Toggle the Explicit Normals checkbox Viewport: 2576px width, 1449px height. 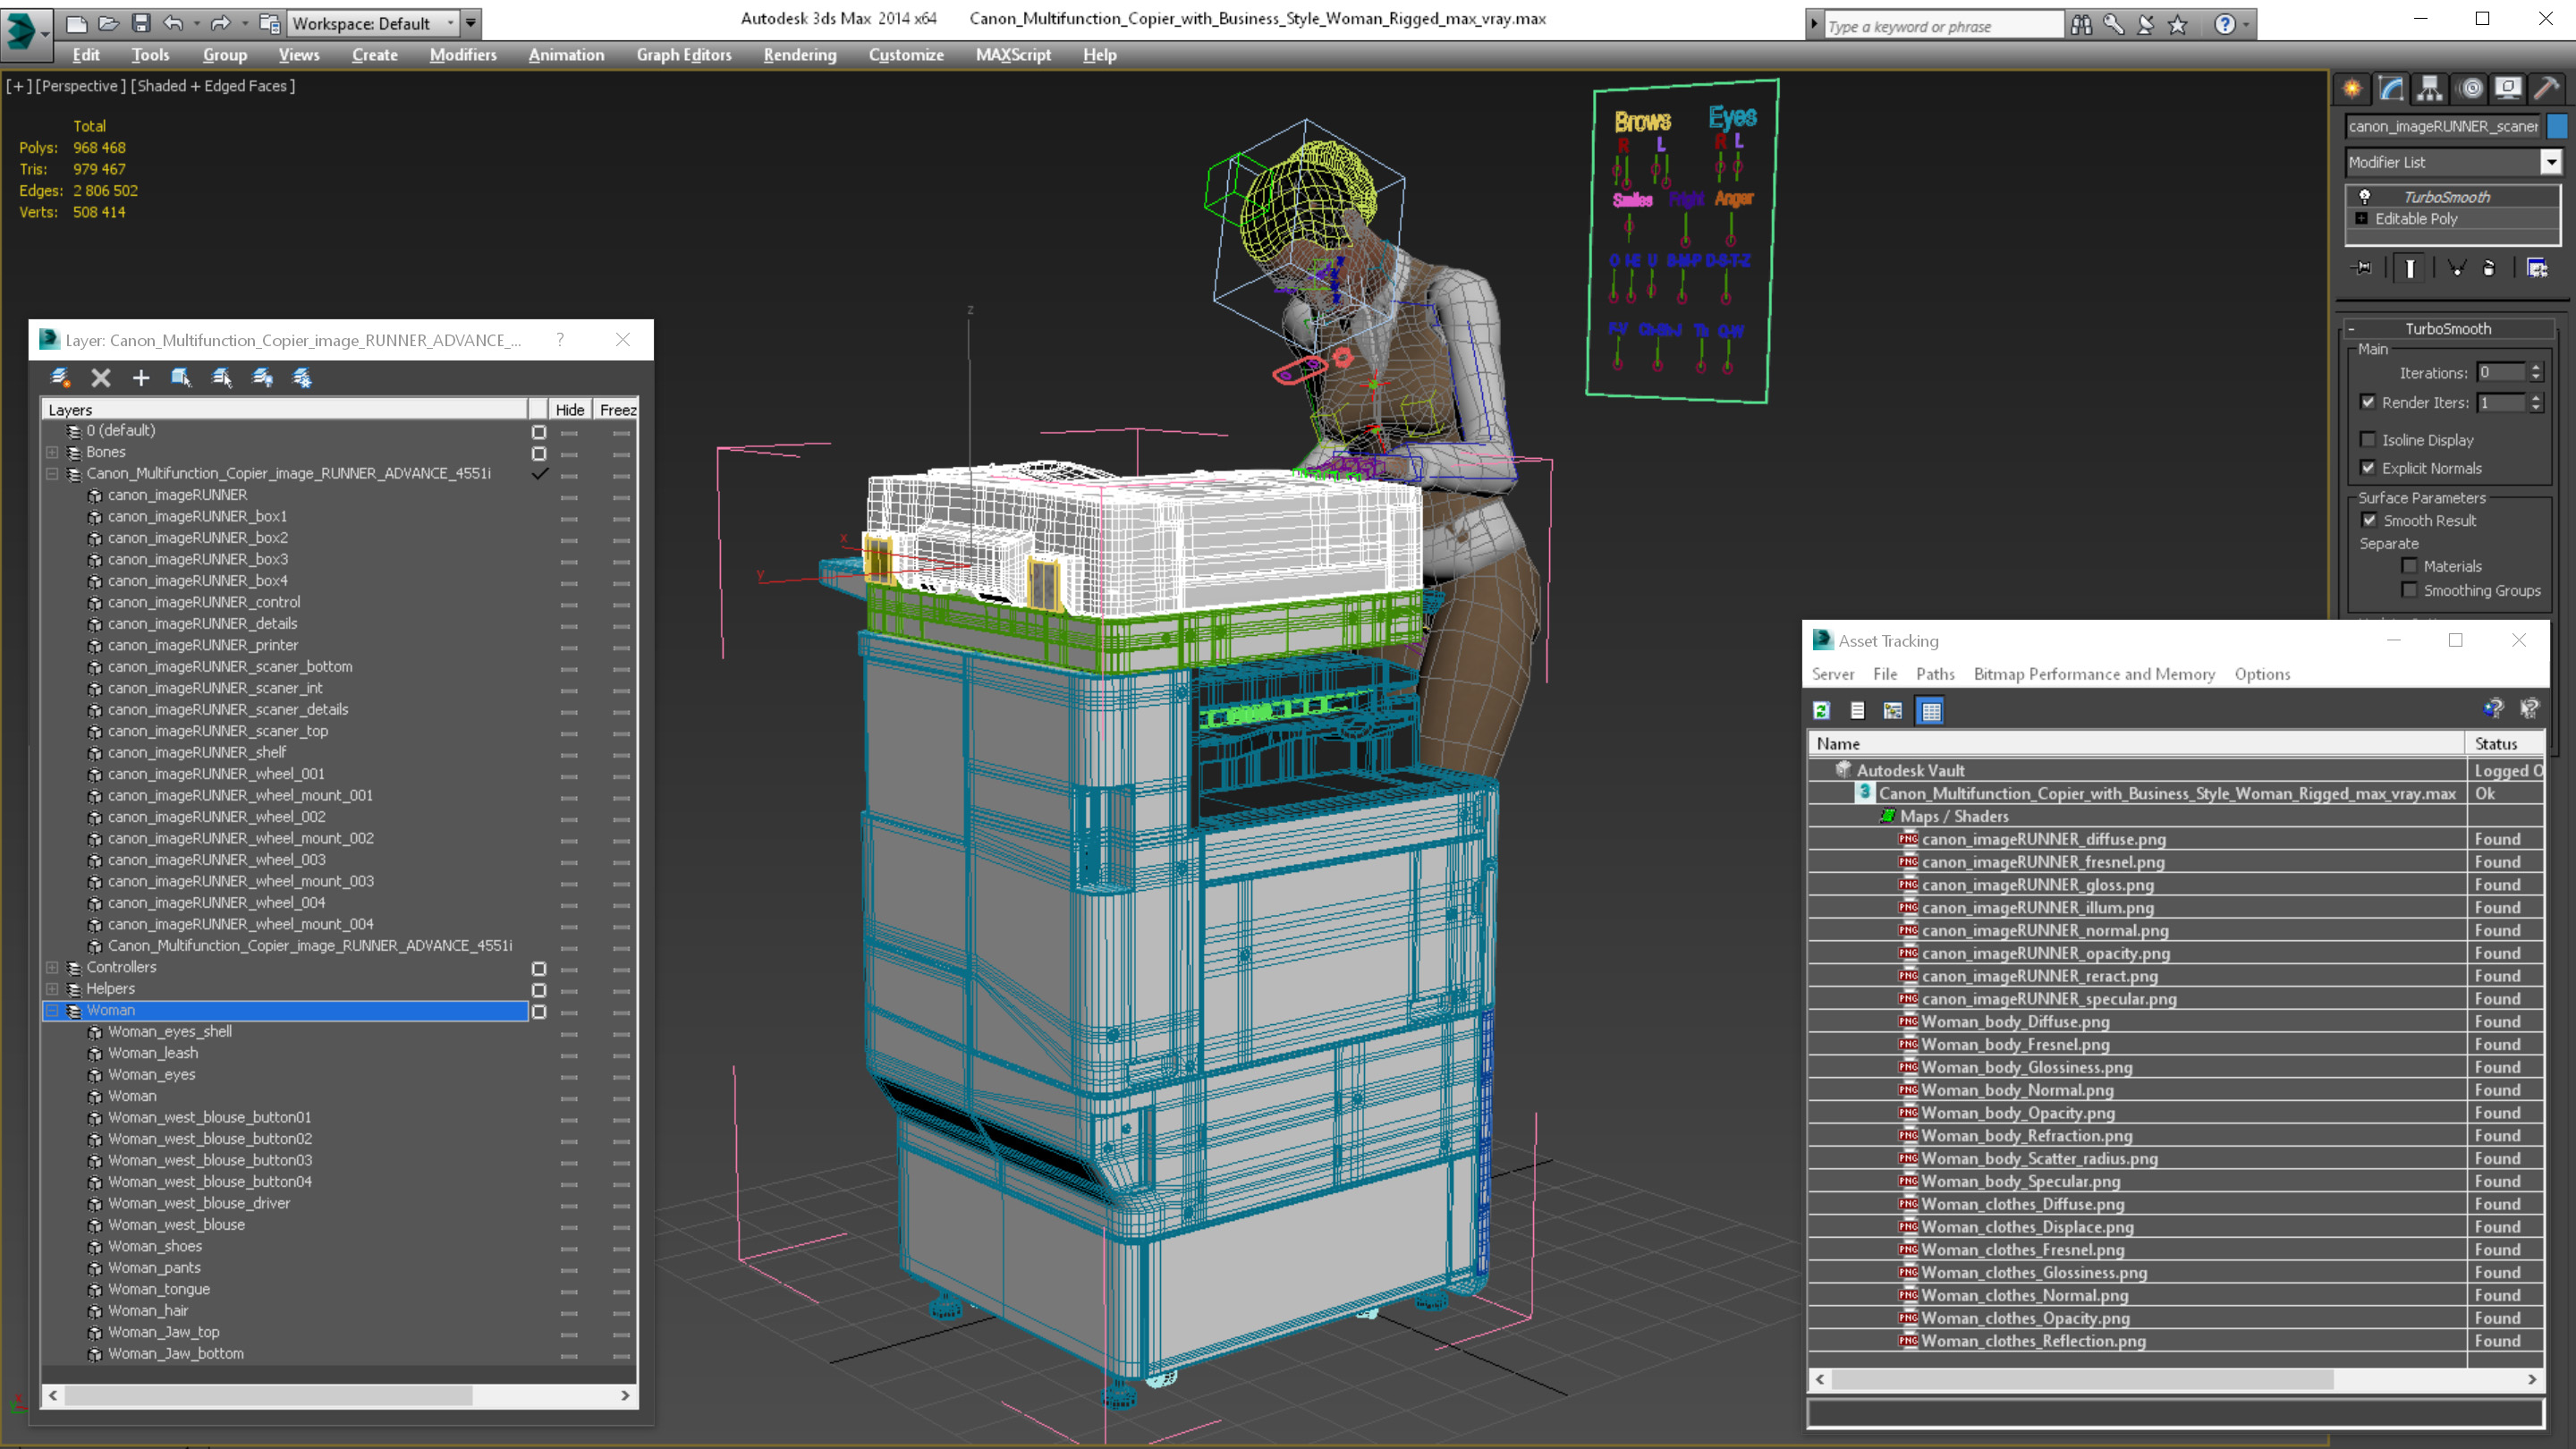(x=2368, y=468)
